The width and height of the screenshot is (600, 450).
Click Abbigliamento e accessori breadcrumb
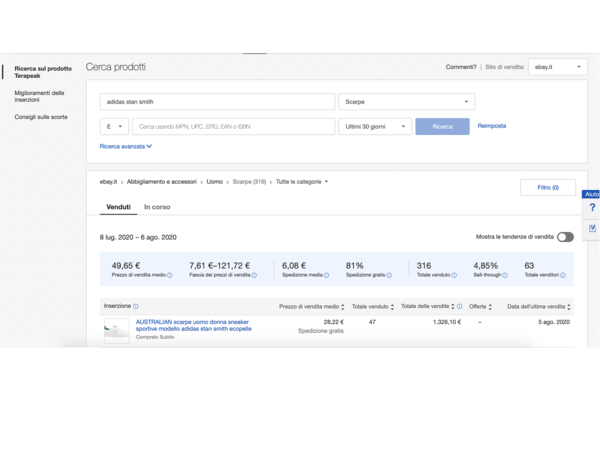point(161,182)
